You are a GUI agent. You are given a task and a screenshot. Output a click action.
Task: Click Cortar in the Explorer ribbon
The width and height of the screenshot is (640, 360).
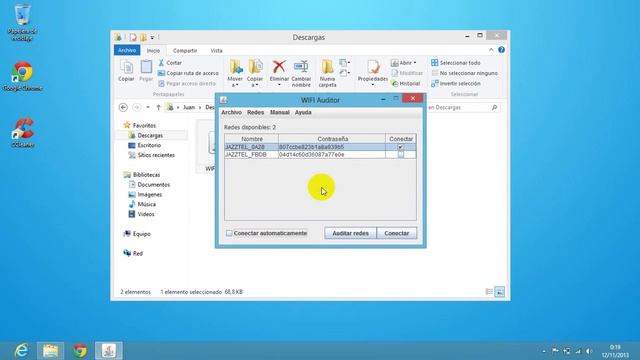170,63
